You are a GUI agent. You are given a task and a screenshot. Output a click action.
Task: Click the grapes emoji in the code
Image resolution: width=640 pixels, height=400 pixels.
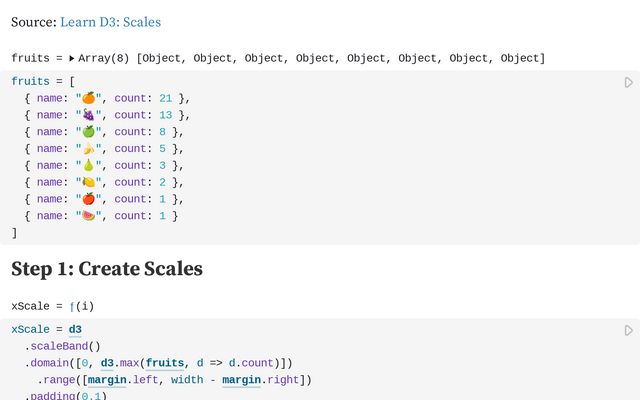tap(89, 115)
